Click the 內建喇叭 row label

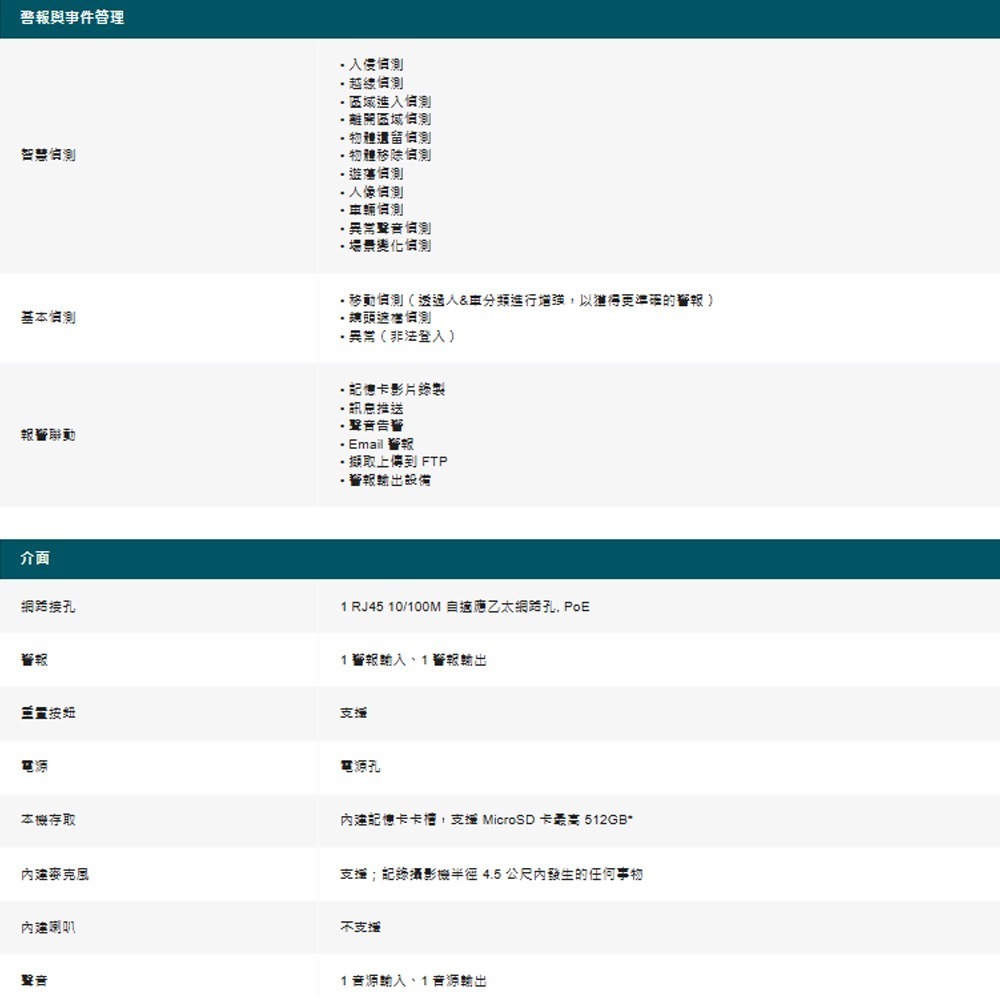[x=48, y=927]
